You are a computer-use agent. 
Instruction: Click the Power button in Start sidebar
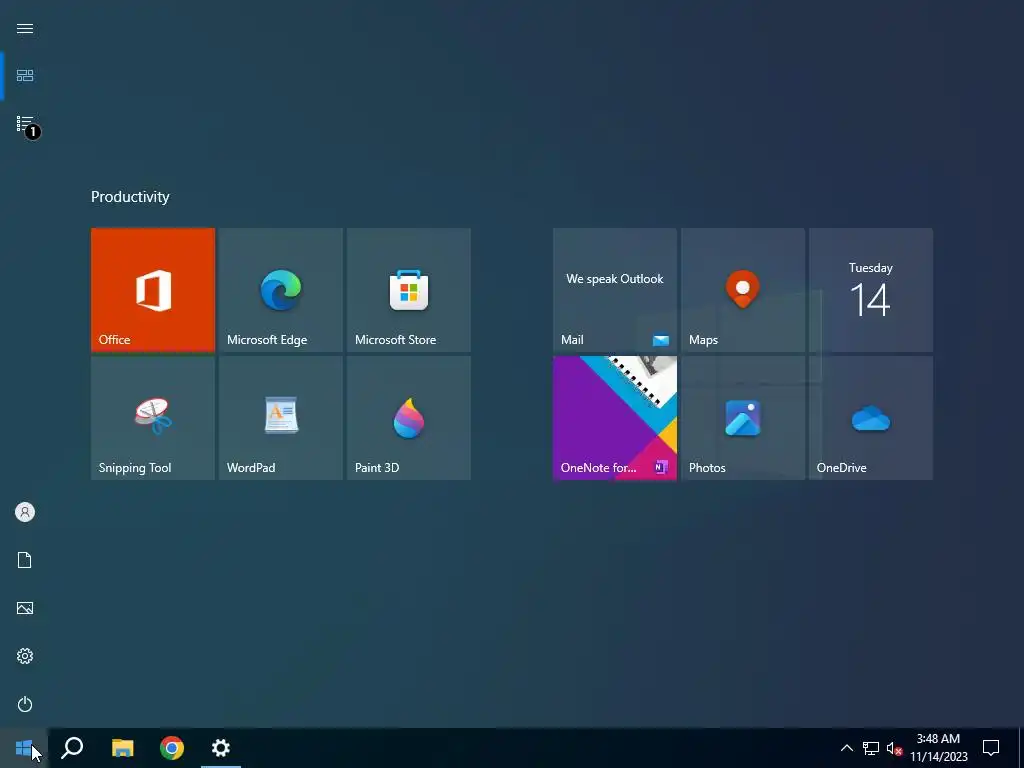pyautogui.click(x=25, y=704)
